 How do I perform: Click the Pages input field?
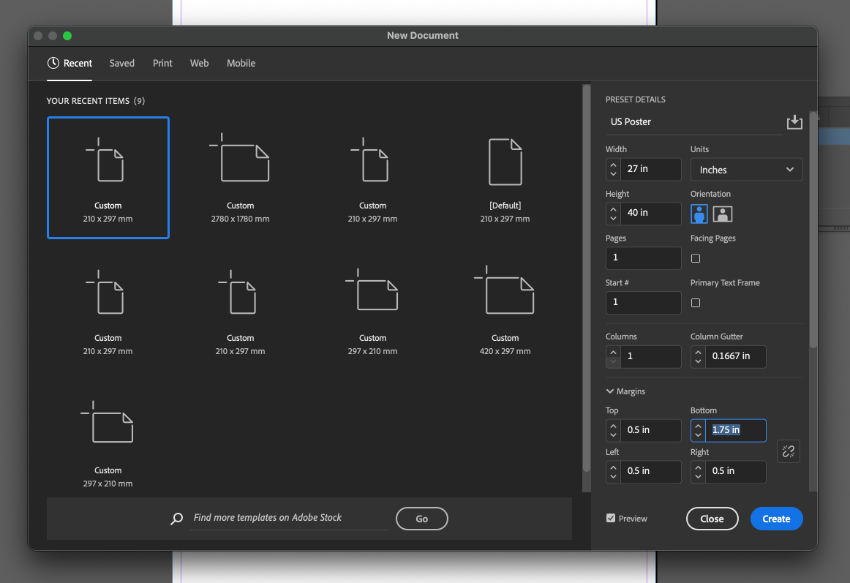click(643, 258)
